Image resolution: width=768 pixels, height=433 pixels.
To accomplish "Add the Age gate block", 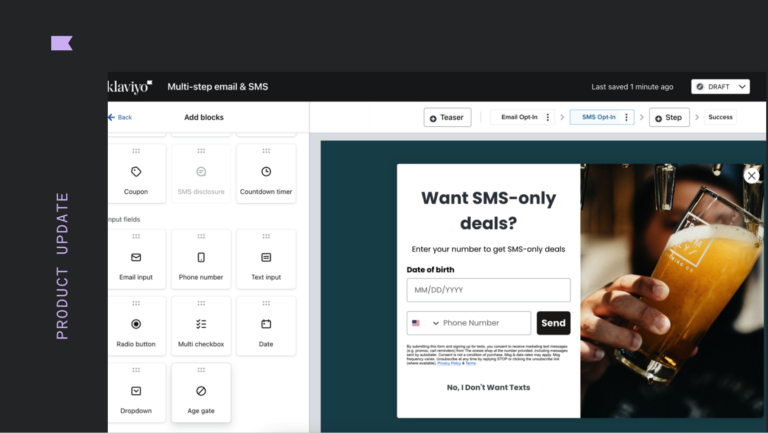I will click(201, 392).
